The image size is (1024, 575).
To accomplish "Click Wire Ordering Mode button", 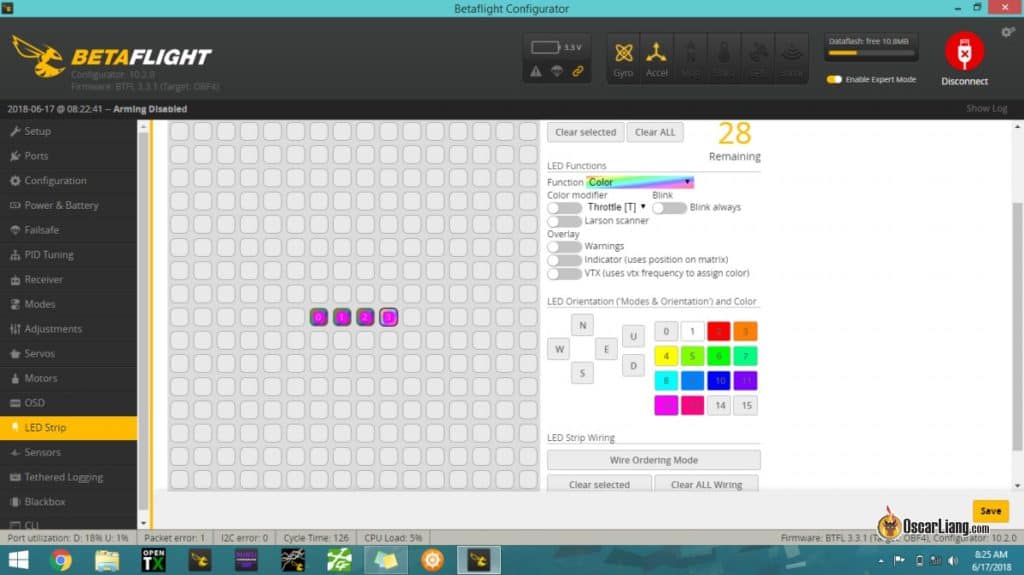I will (x=654, y=460).
